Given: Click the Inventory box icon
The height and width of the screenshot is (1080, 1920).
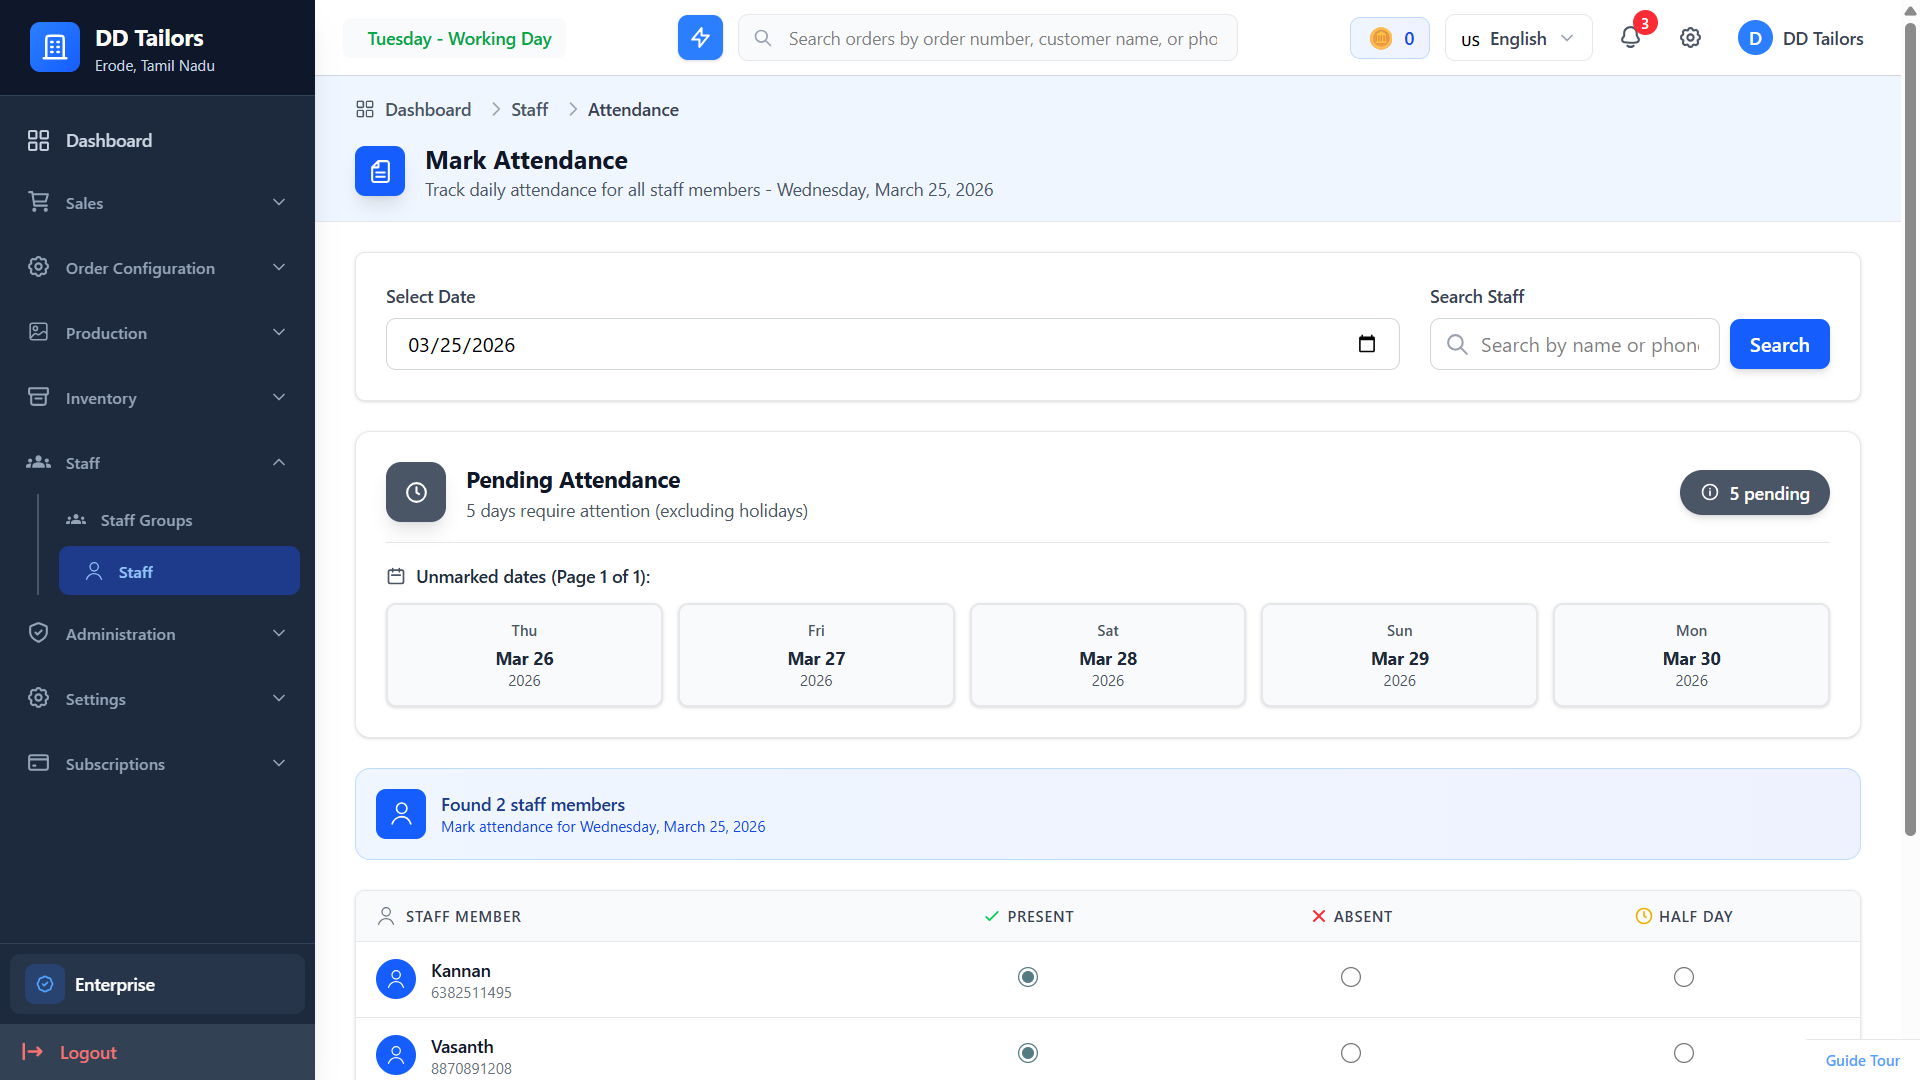Looking at the screenshot, I should pos(38,397).
